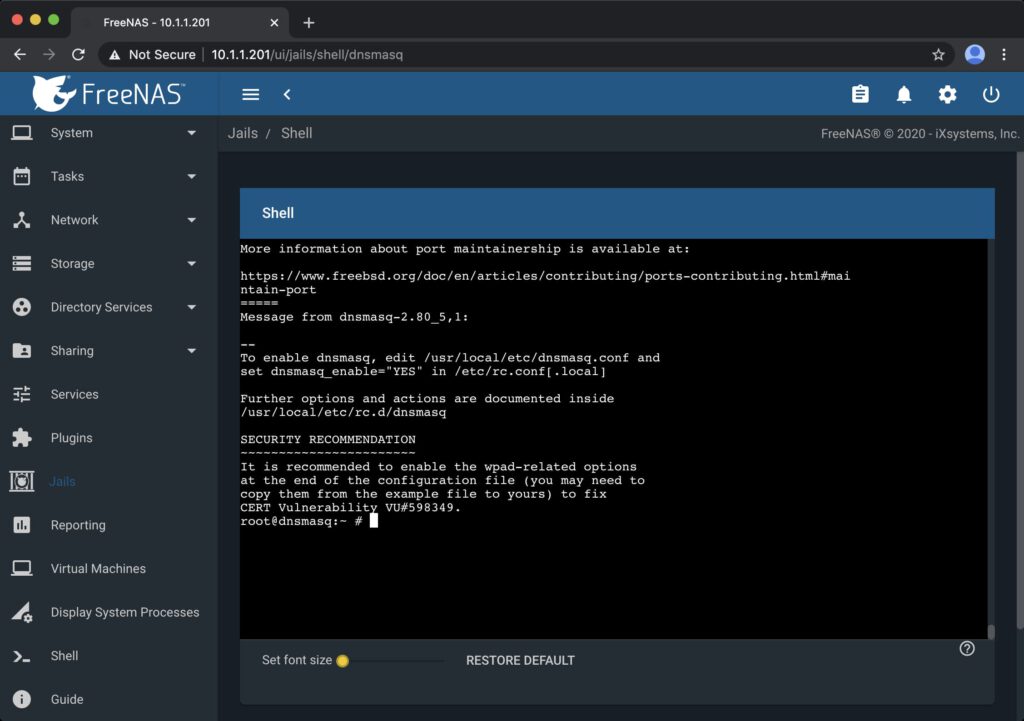
Task: Open the Plugins menu item
Action: (x=108, y=438)
